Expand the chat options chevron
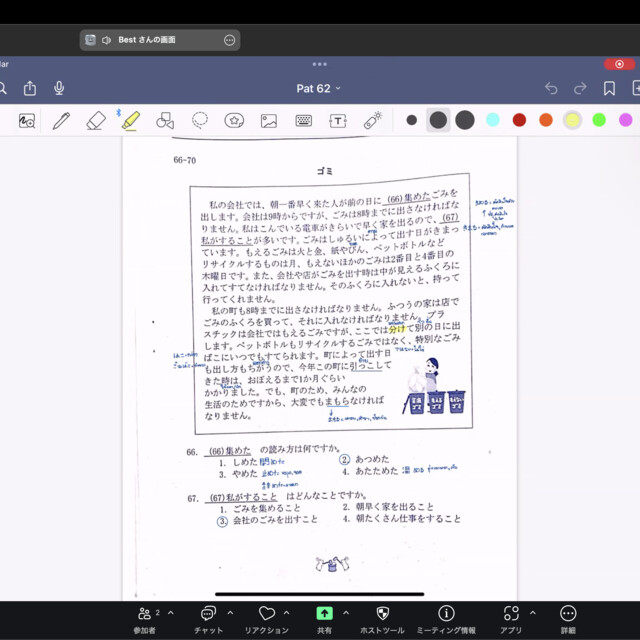The height and width of the screenshot is (640, 640). pos(230,613)
